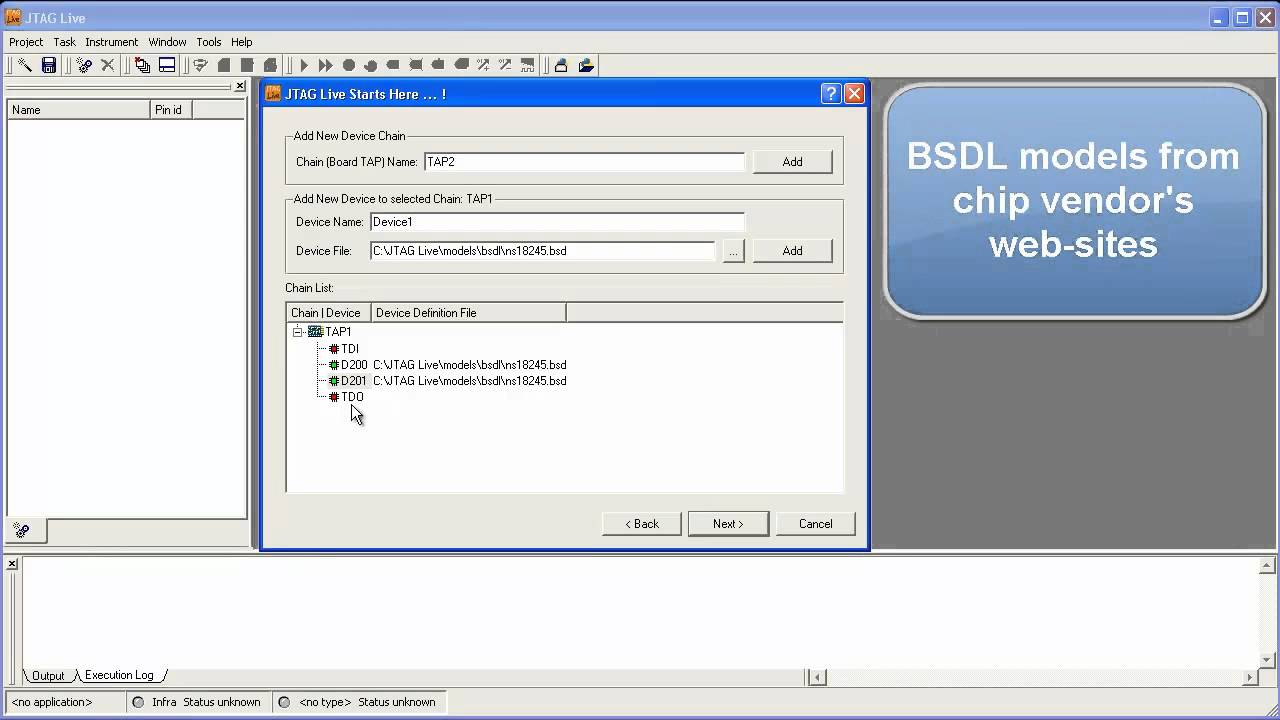Click the Pin id column header

pyautogui.click(x=171, y=110)
